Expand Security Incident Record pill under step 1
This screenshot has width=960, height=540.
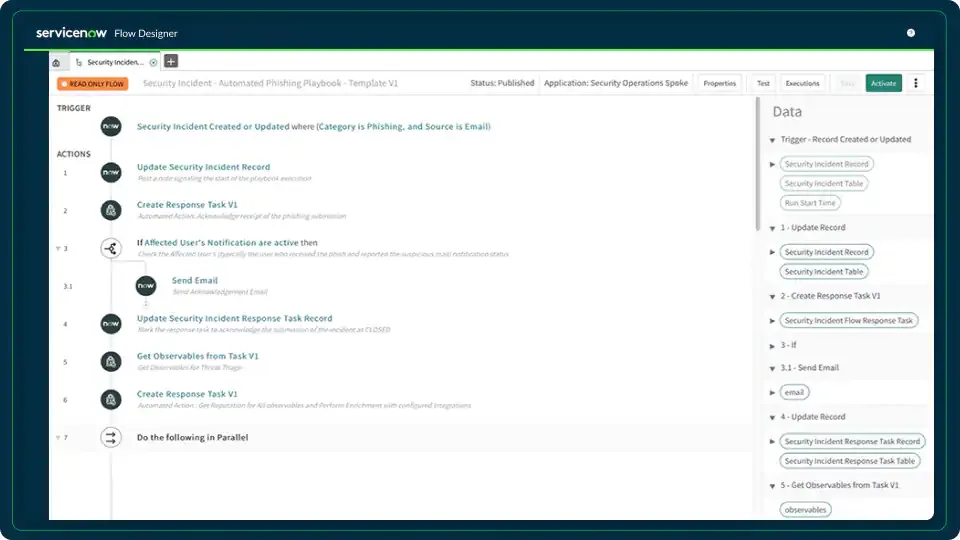772,252
